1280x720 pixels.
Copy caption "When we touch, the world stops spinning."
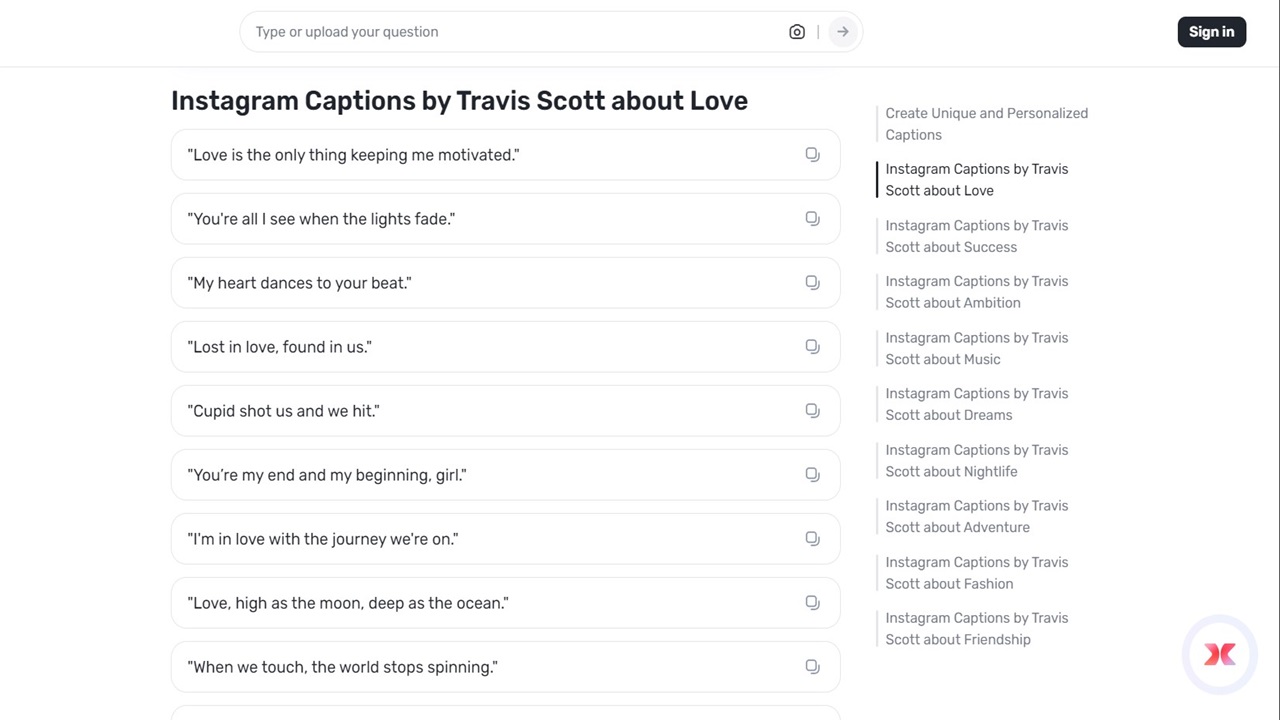coord(812,667)
